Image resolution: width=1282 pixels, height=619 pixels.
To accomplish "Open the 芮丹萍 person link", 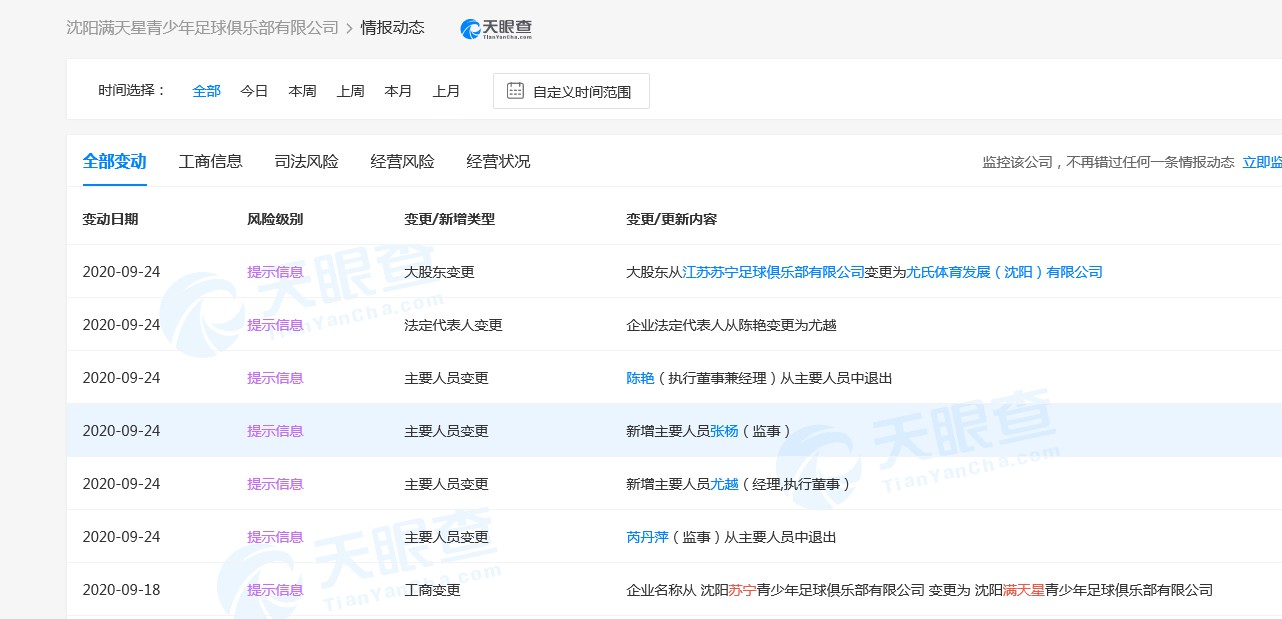I will click(647, 537).
